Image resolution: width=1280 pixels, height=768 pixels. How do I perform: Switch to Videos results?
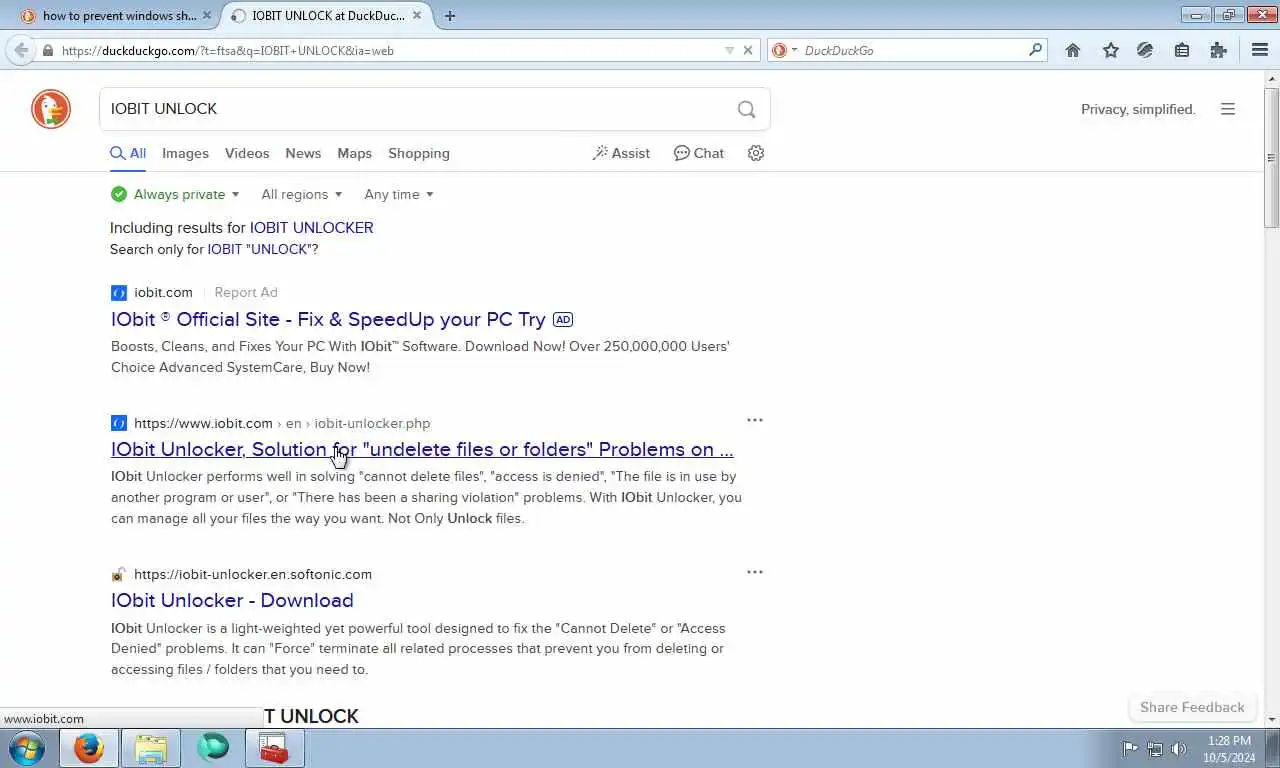(x=247, y=153)
